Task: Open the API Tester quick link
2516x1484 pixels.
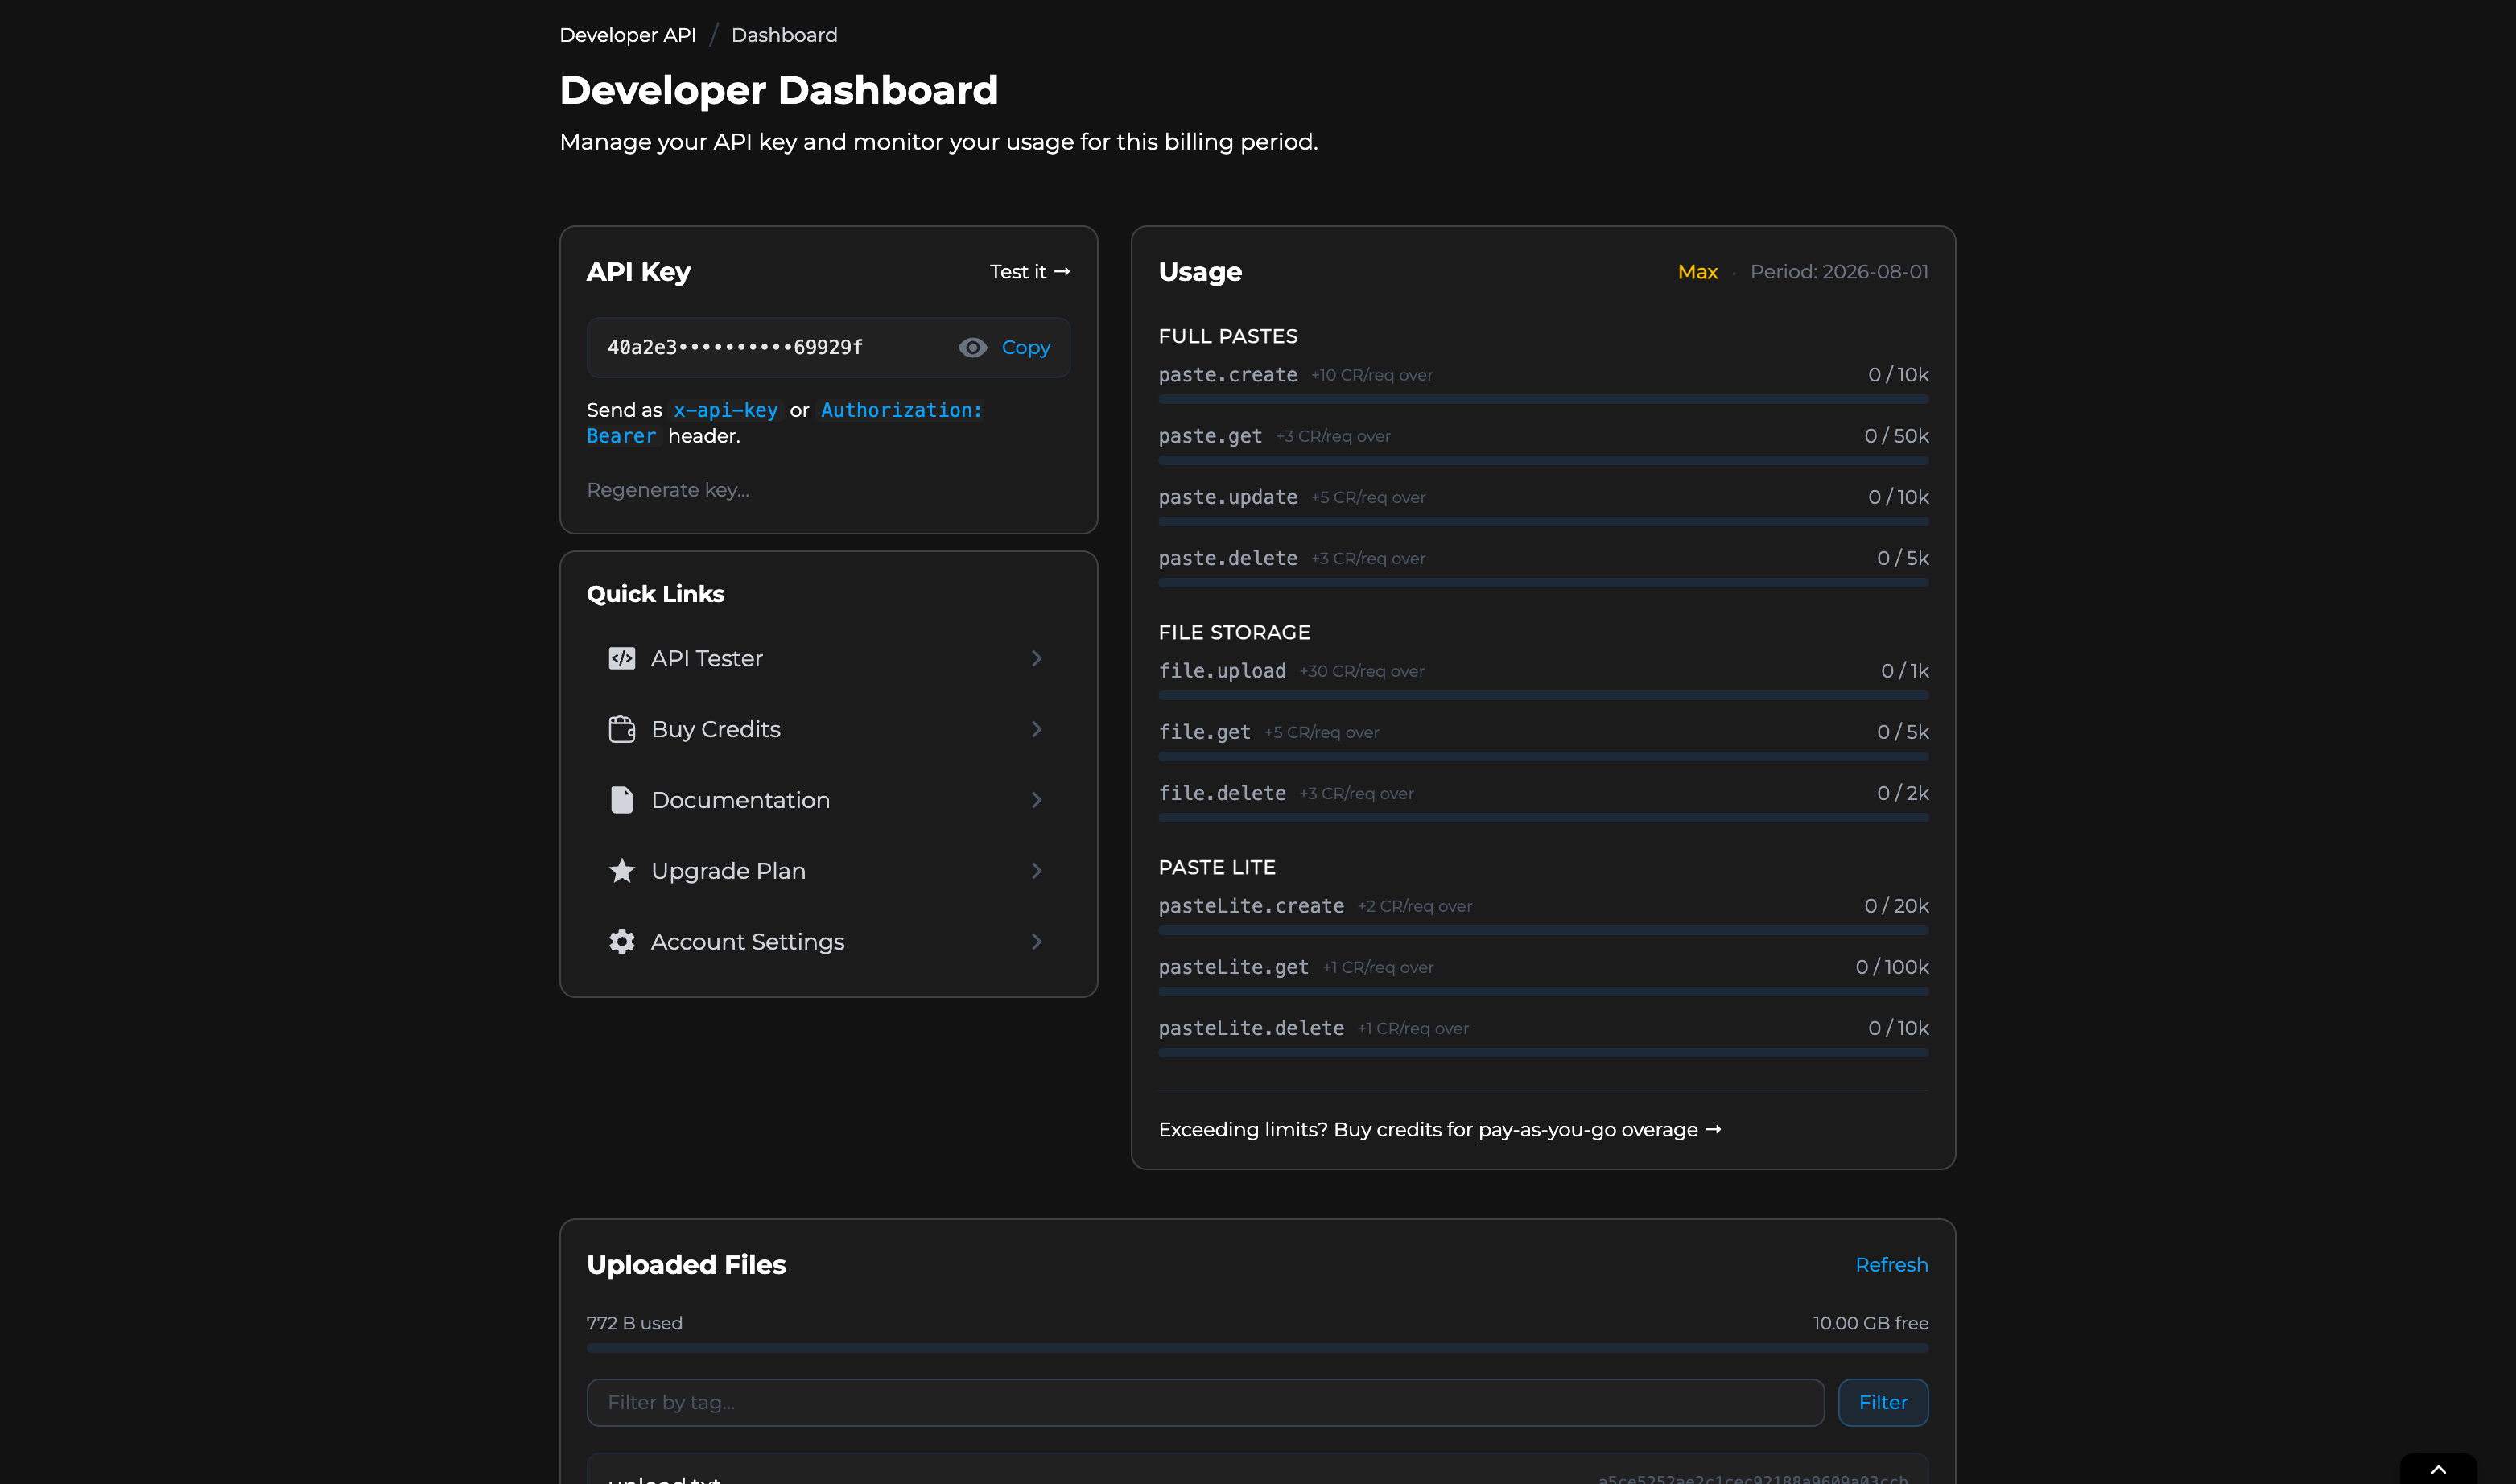Action: [x=828, y=658]
